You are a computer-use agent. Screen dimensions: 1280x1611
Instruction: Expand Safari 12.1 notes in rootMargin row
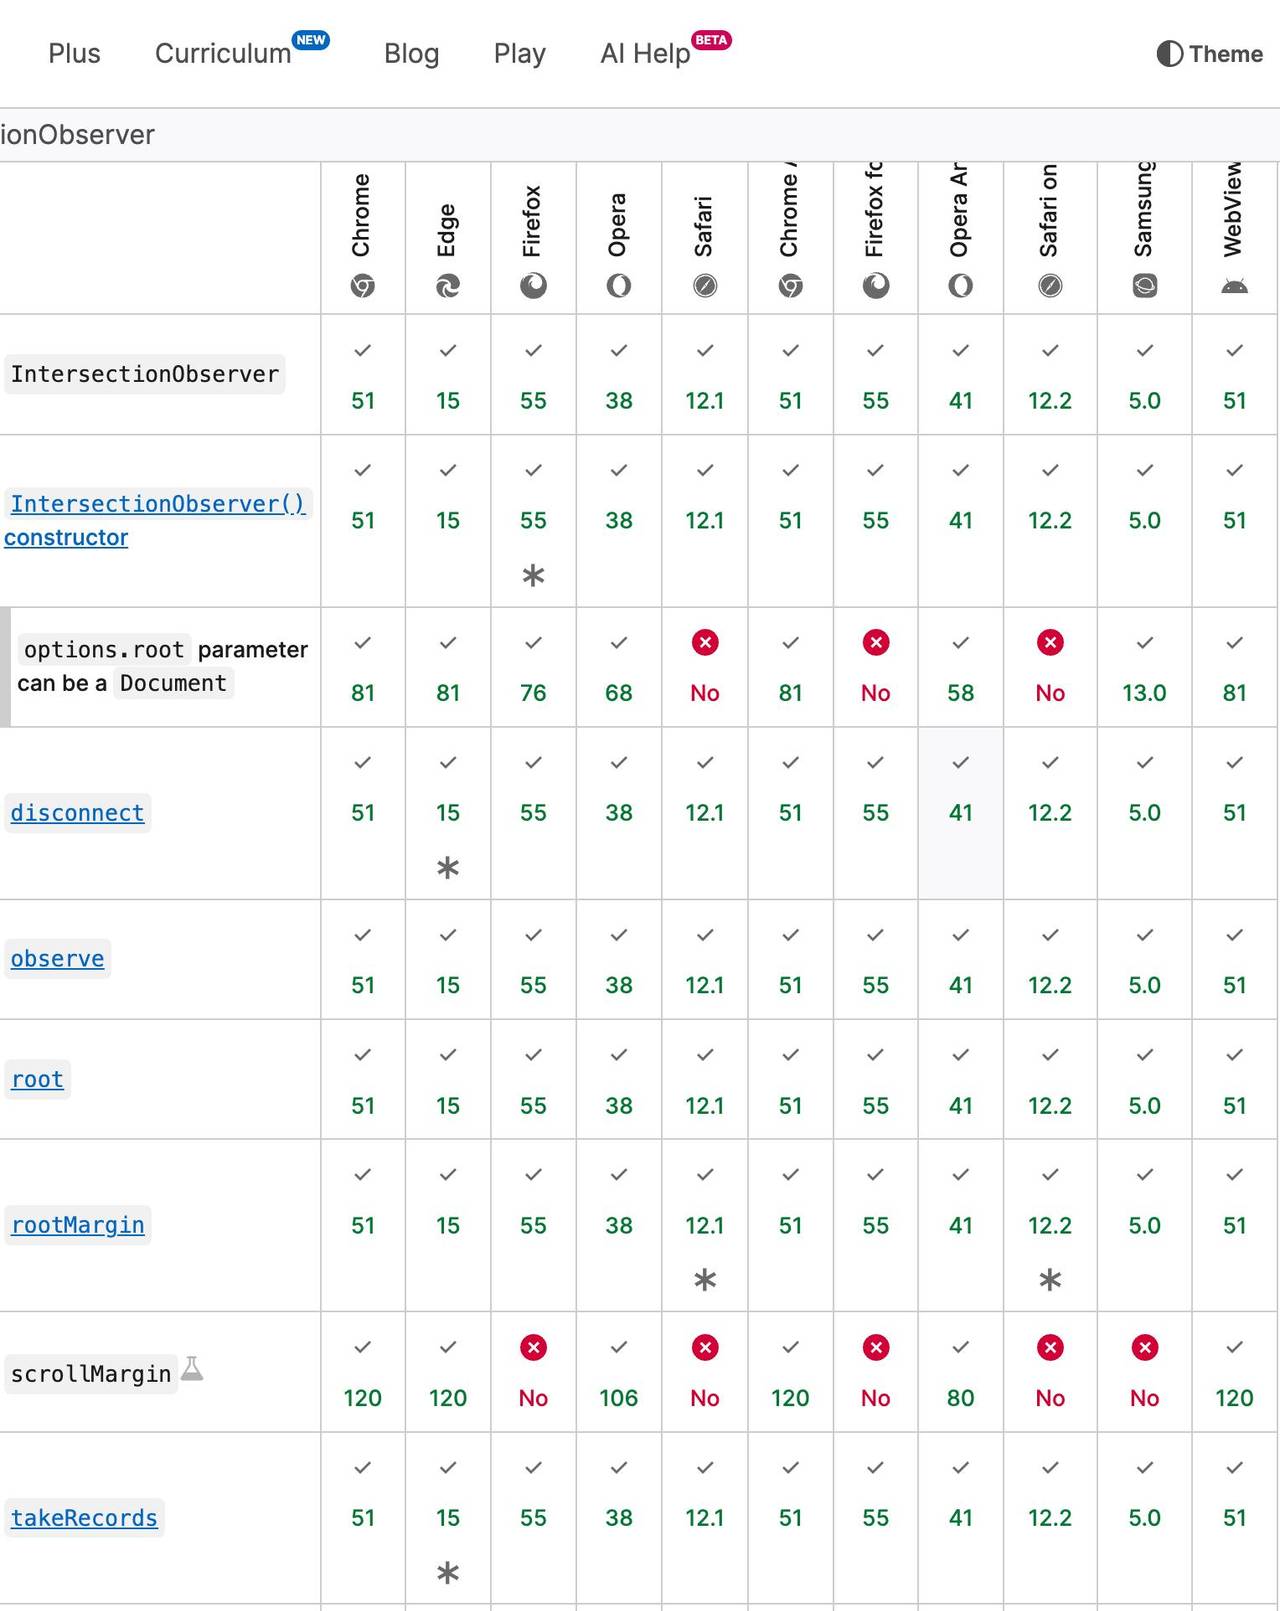pyautogui.click(x=705, y=1279)
